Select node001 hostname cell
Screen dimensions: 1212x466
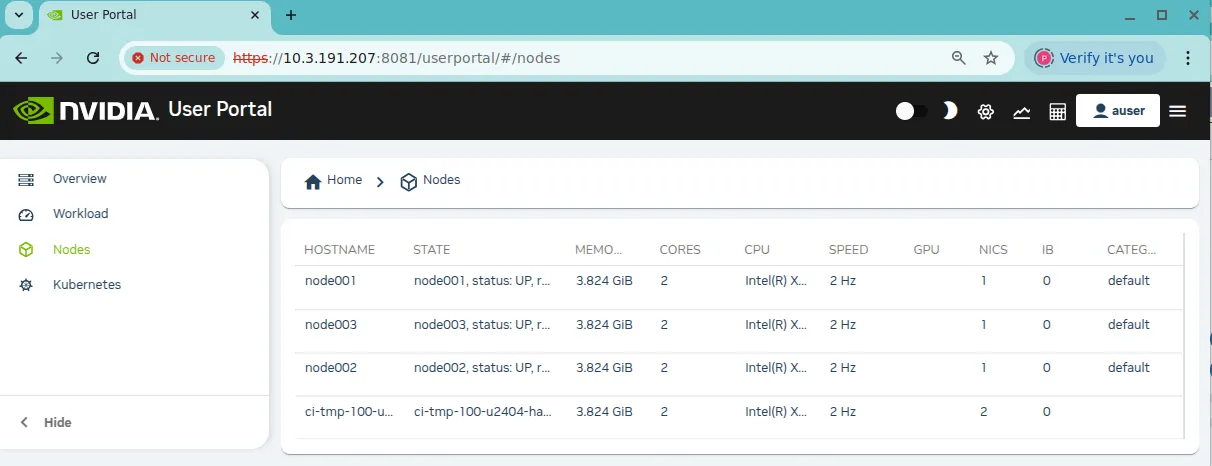[331, 281]
